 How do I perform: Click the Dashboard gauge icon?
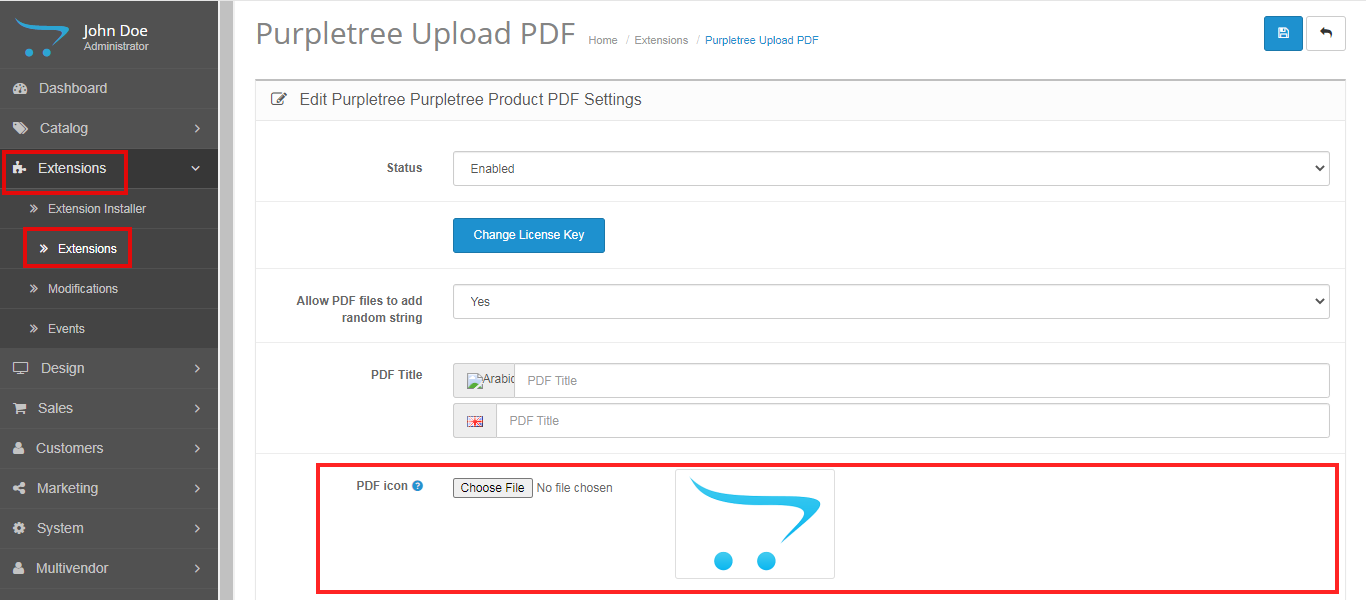[20, 89]
